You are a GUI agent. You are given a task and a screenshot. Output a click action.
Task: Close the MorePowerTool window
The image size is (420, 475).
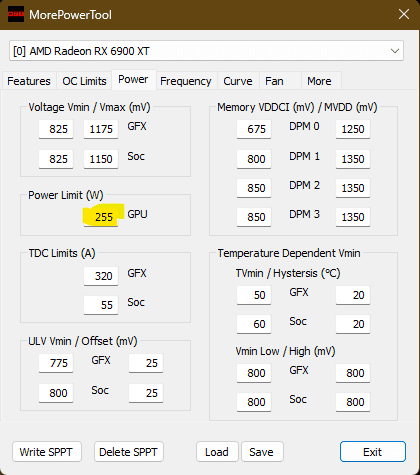point(404,14)
